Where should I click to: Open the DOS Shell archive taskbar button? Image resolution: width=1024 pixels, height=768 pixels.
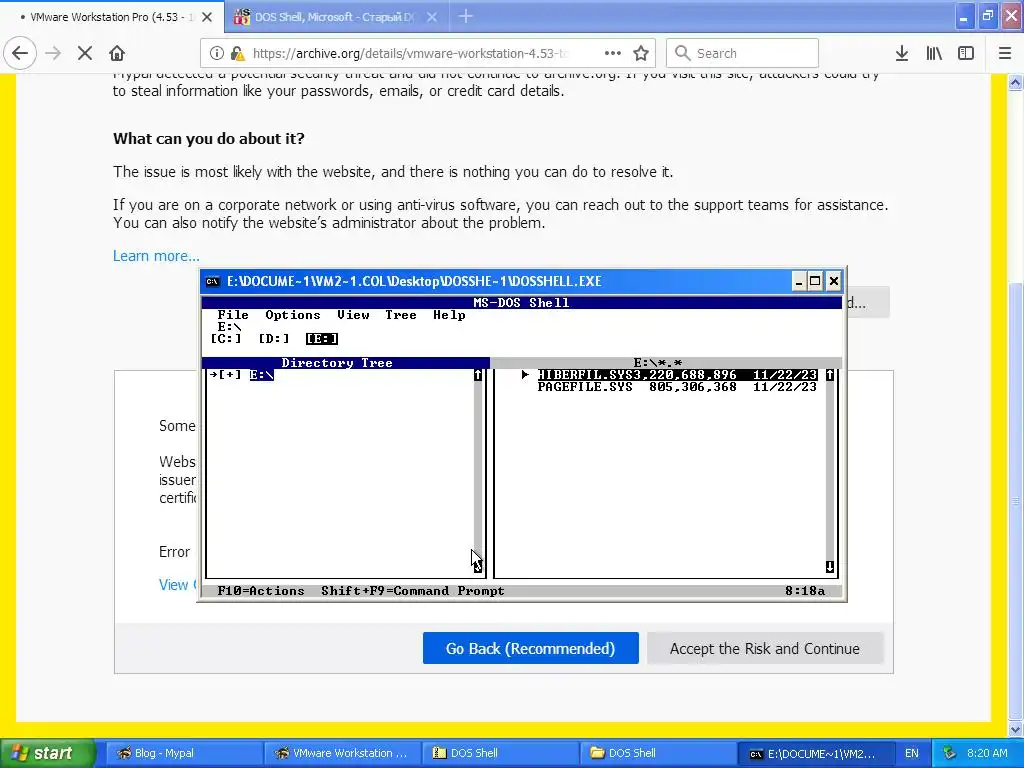pos(500,753)
